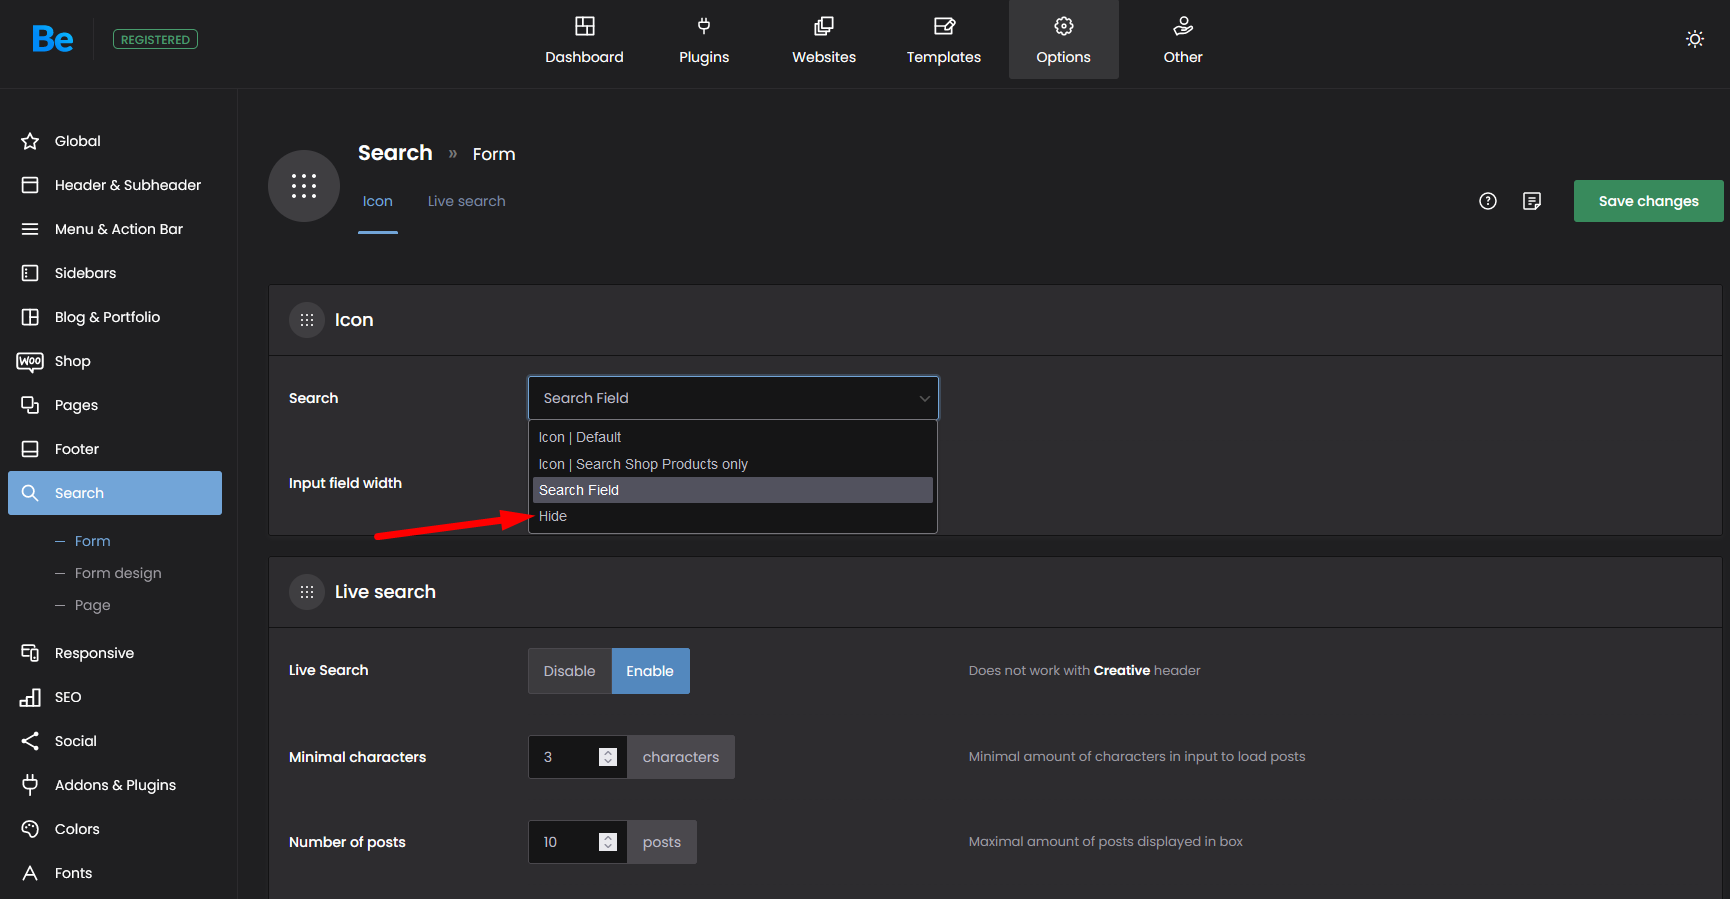Open the Other section
The height and width of the screenshot is (899, 1730).
point(1183,40)
